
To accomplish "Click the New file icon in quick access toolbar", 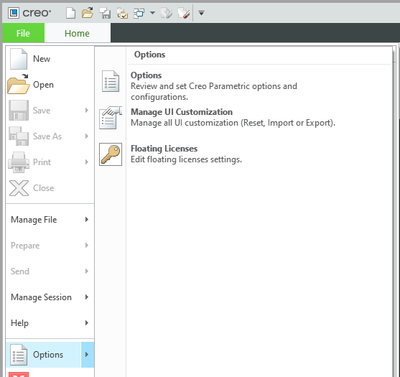I will [x=71, y=13].
